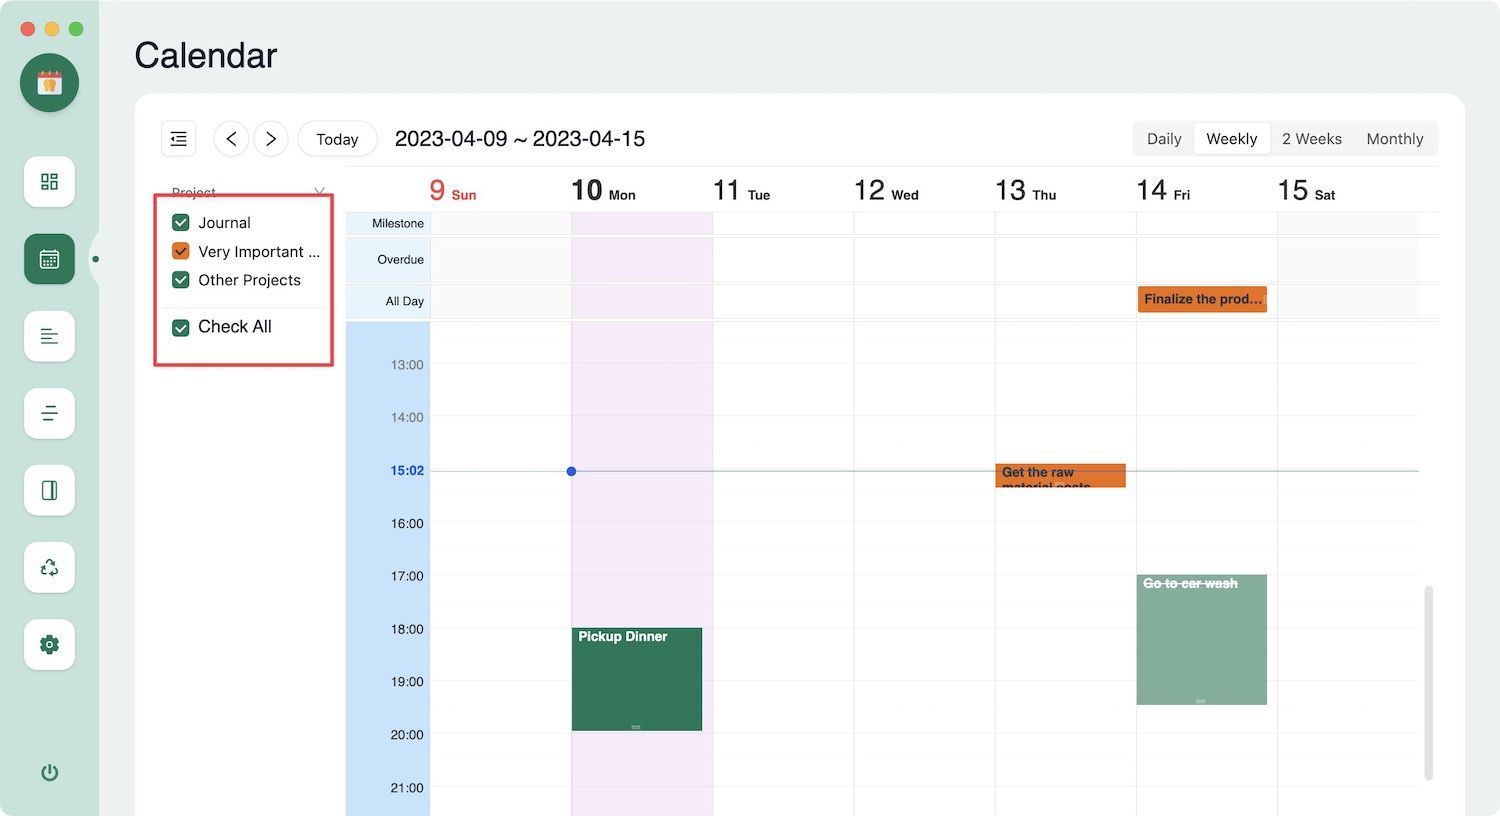Open the dashboard grid icon in sidebar

[x=49, y=182]
